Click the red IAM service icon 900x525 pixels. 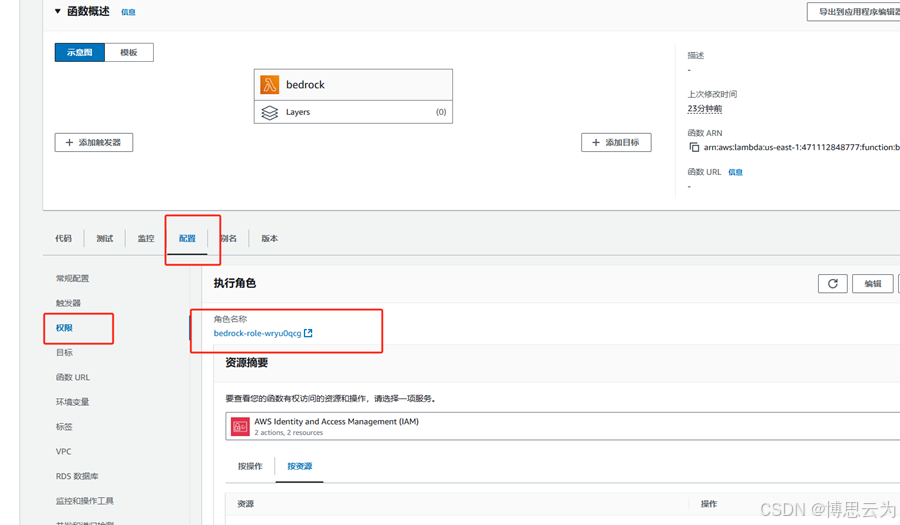240,426
